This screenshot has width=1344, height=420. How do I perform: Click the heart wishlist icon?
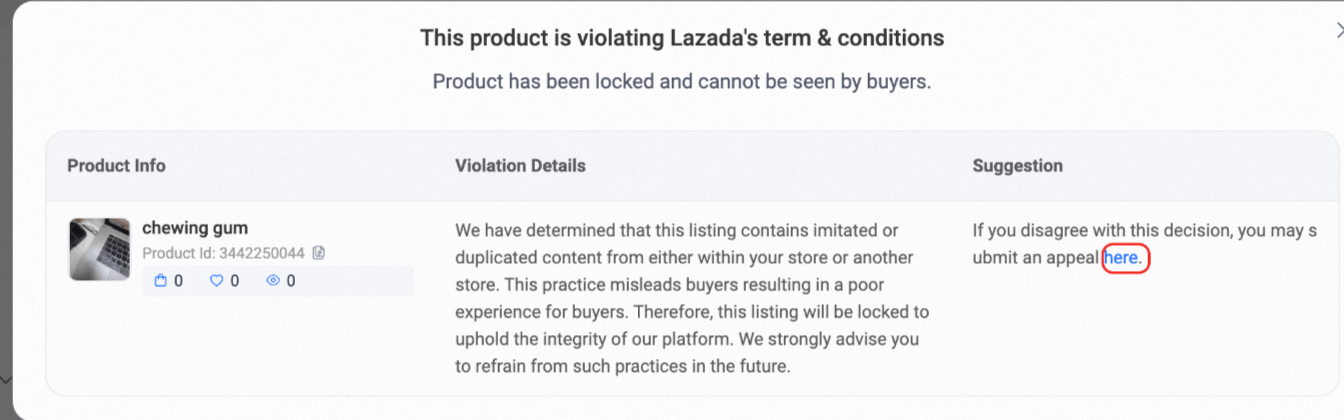pos(216,281)
